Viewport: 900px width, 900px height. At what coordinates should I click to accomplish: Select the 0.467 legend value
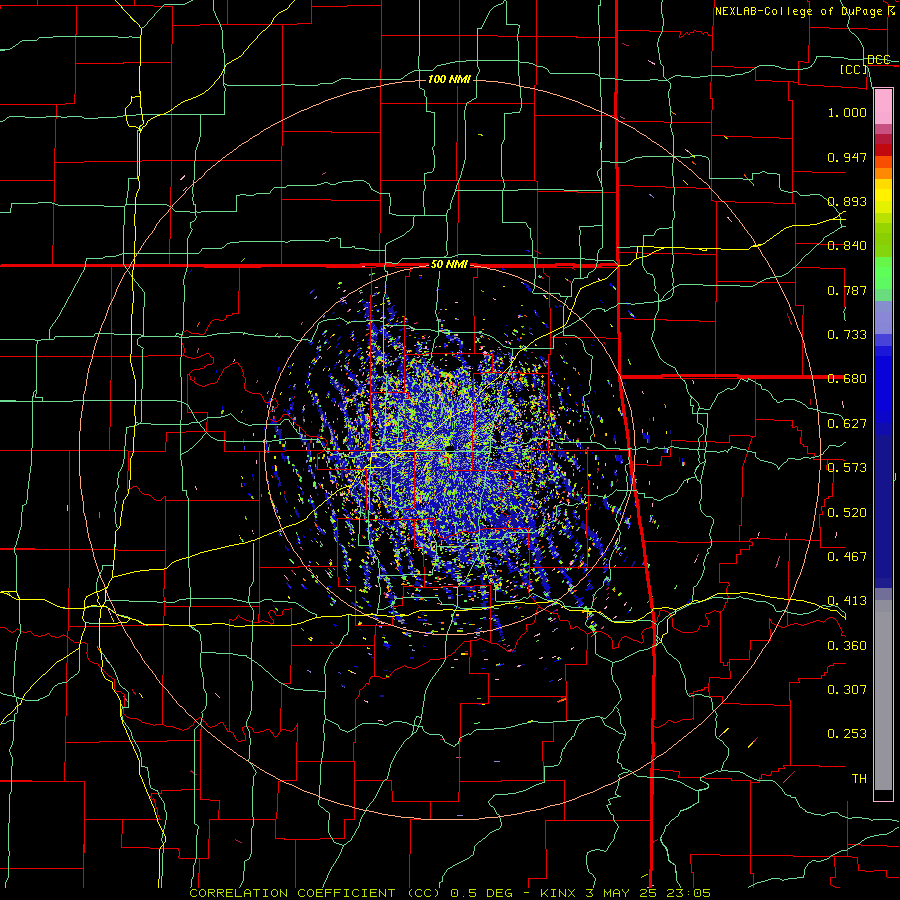(x=847, y=557)
